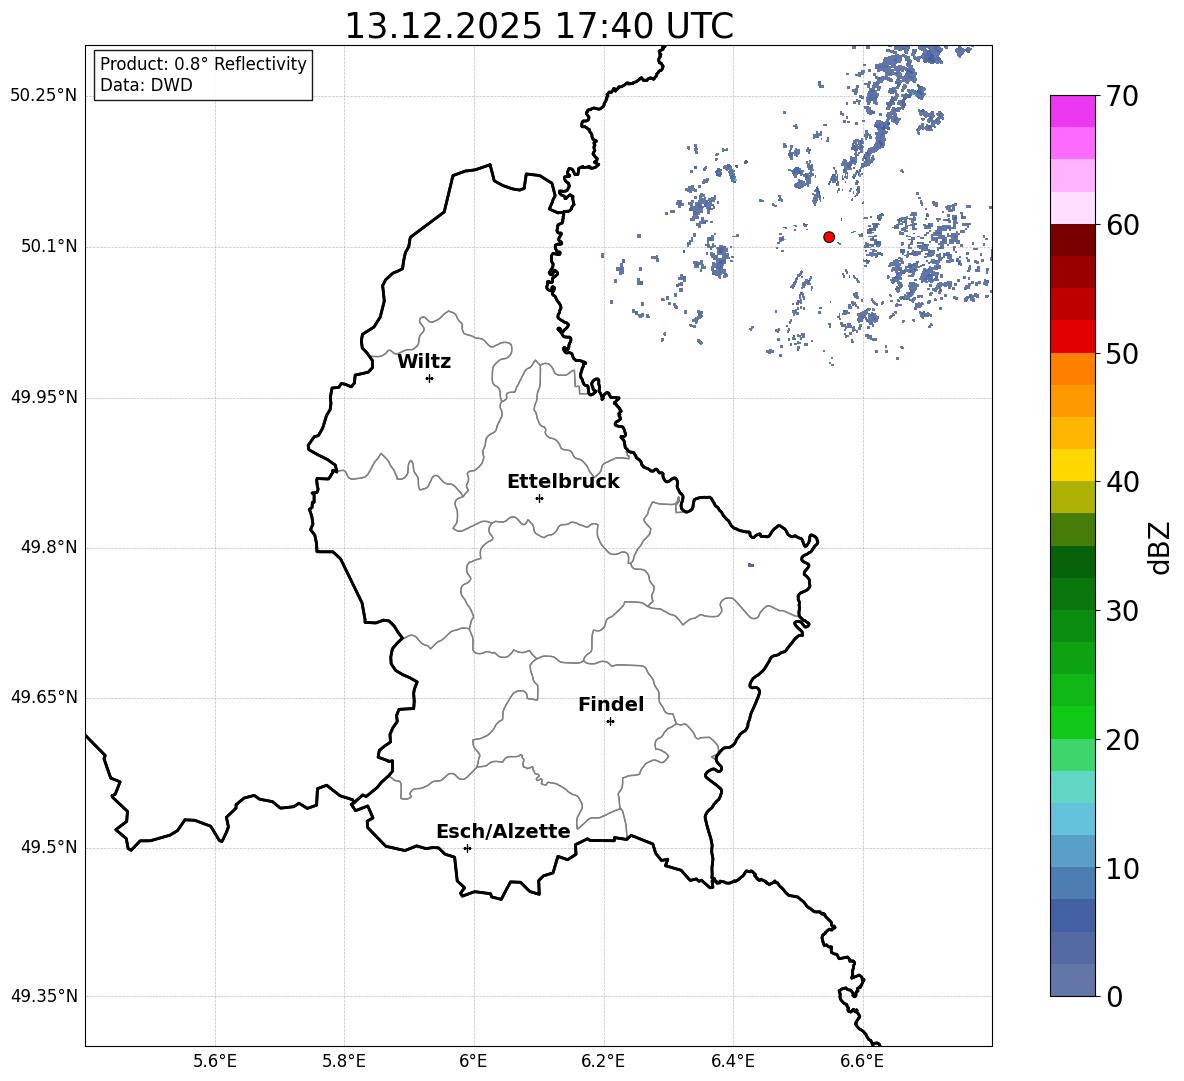Click the Esch/Alzette station cross marker
The width and height of the screenshot is (1184, 1081).
pos(467,848)
